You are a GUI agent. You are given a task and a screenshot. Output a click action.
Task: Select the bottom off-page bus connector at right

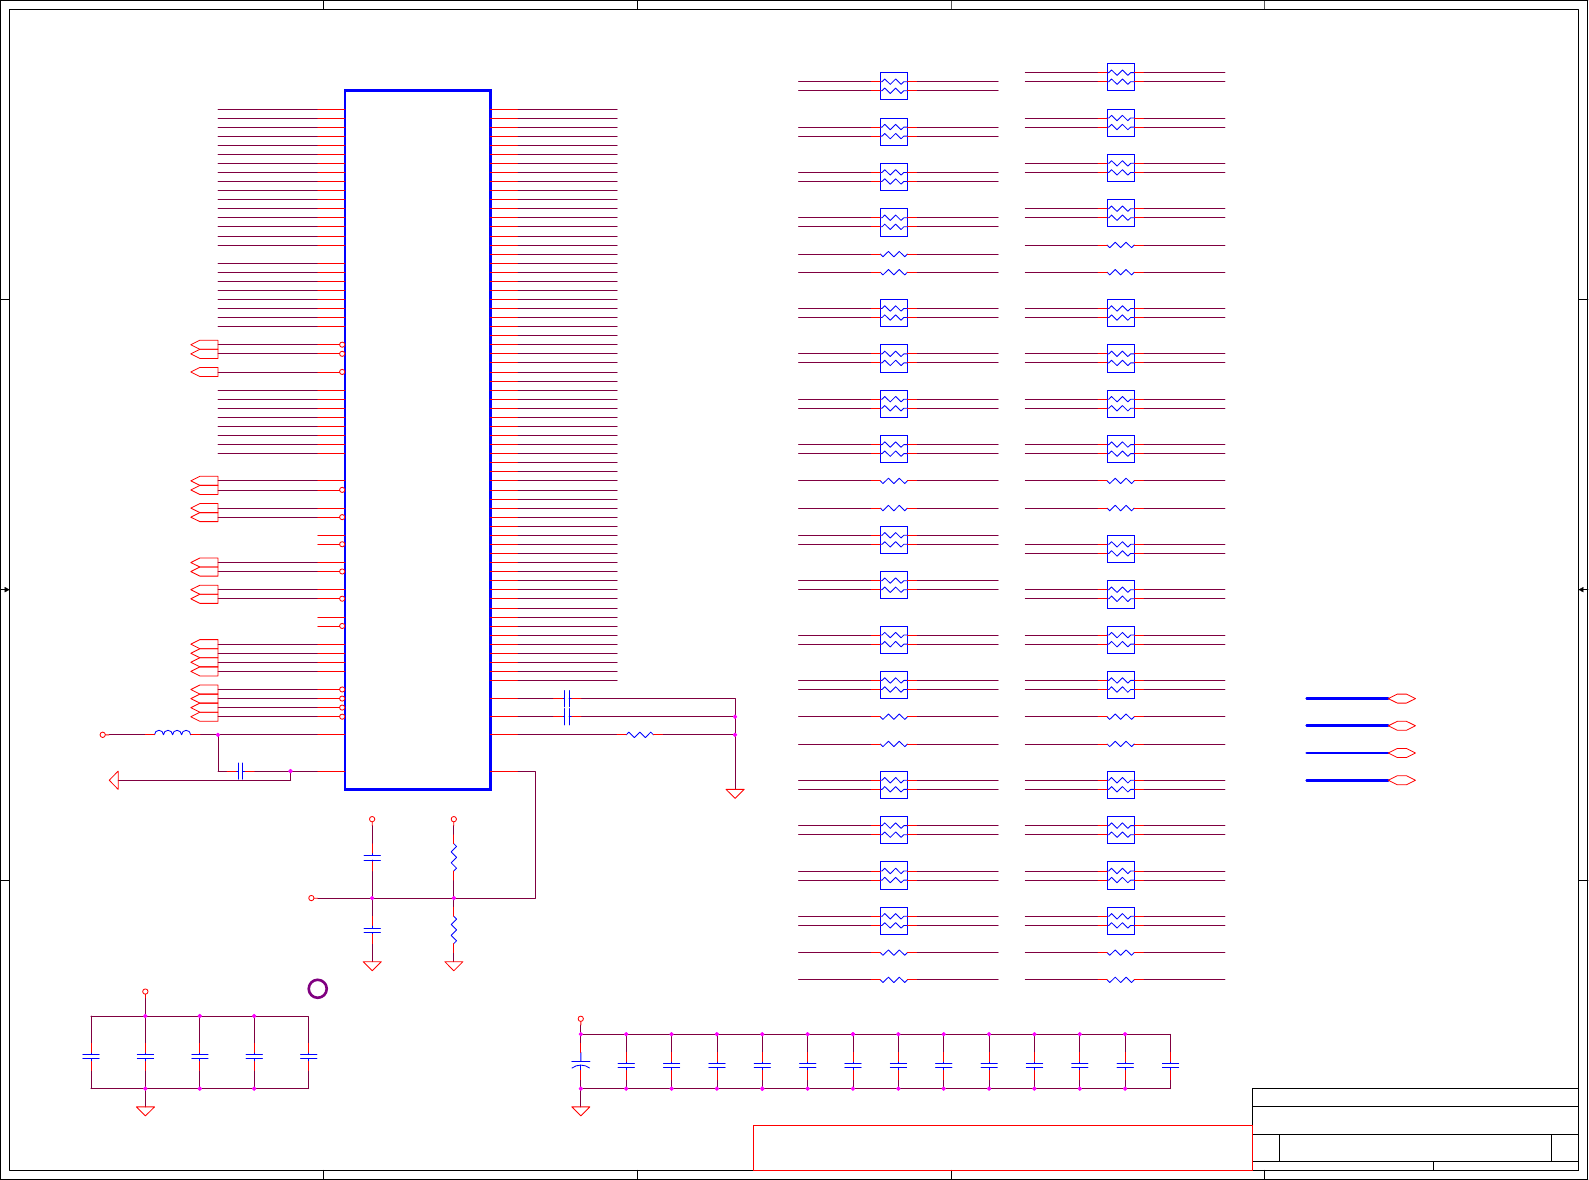tap(1403, 780)
